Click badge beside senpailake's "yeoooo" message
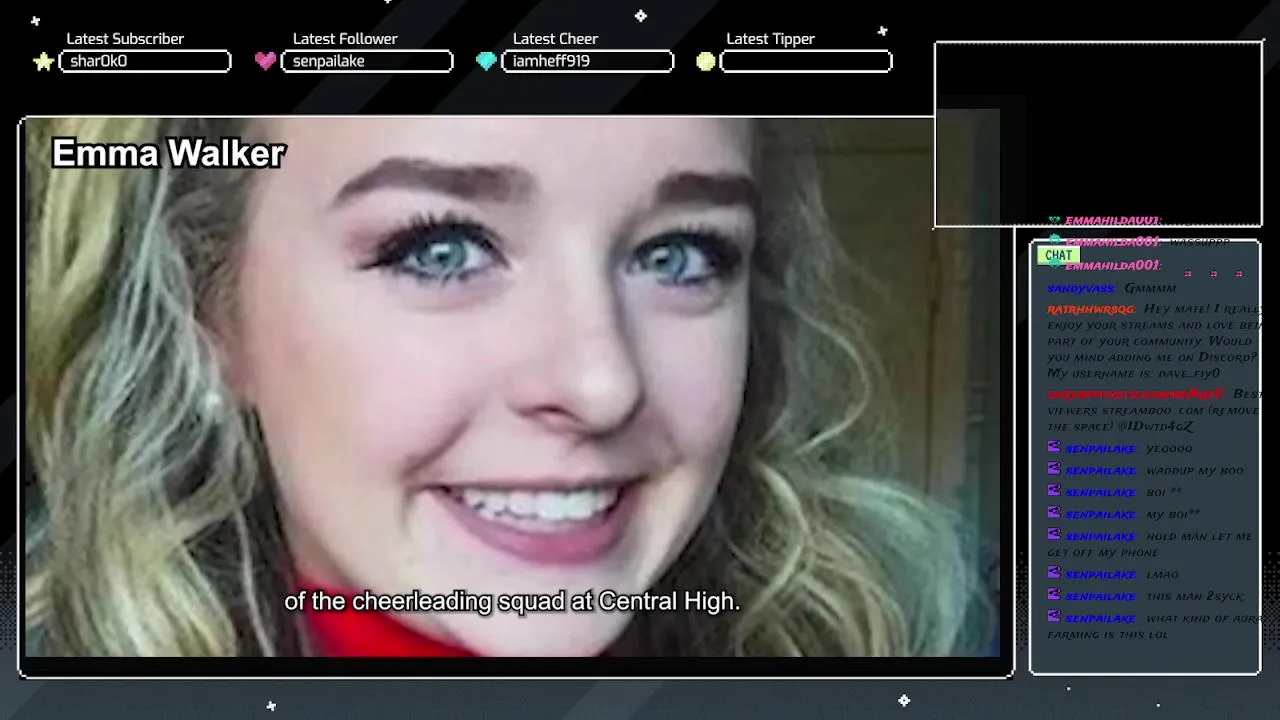1280x720 pixels. [x=1054, y=447]
